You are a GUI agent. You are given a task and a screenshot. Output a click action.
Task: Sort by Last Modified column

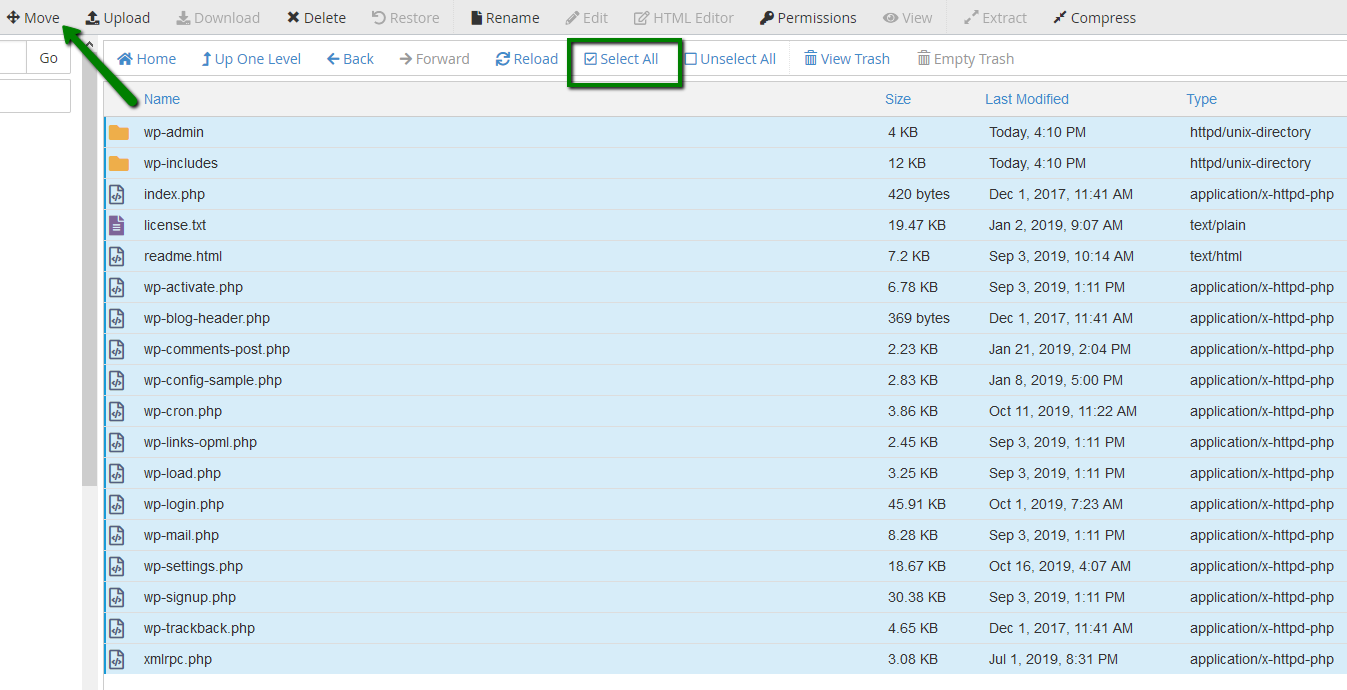pos(1027,99)
